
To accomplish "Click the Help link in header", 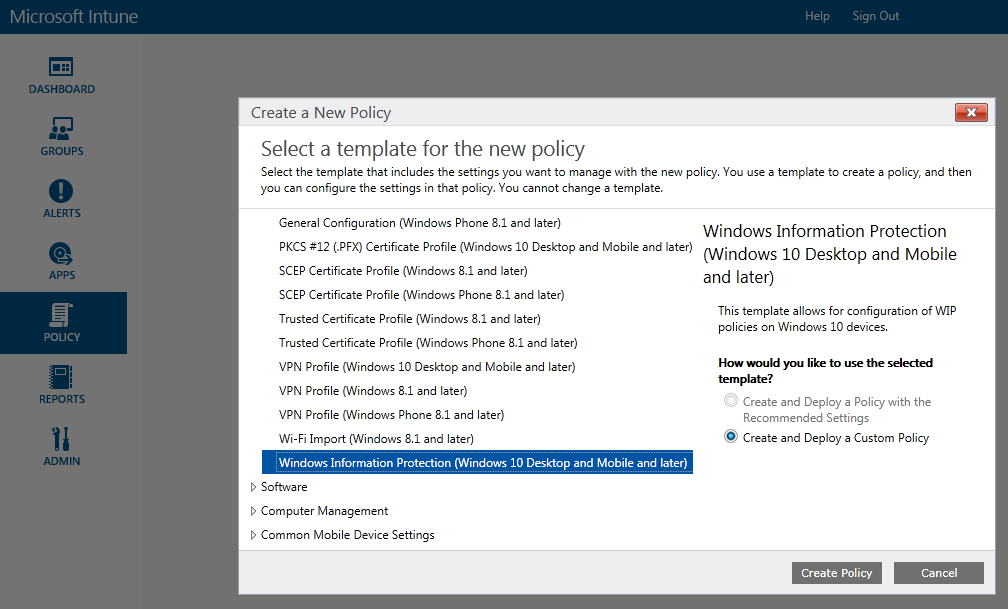I will point(817,16).
